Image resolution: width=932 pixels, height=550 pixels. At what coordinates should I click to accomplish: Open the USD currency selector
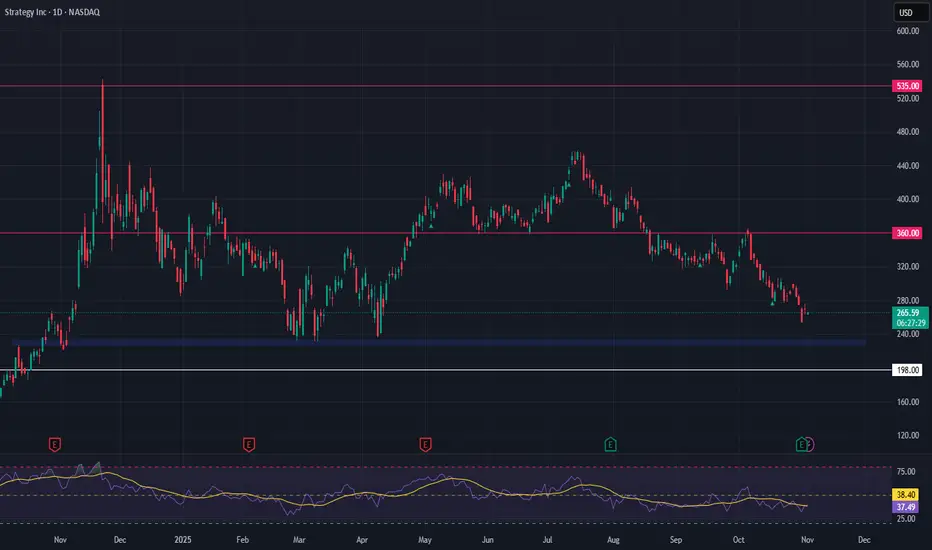pos(910,12)
